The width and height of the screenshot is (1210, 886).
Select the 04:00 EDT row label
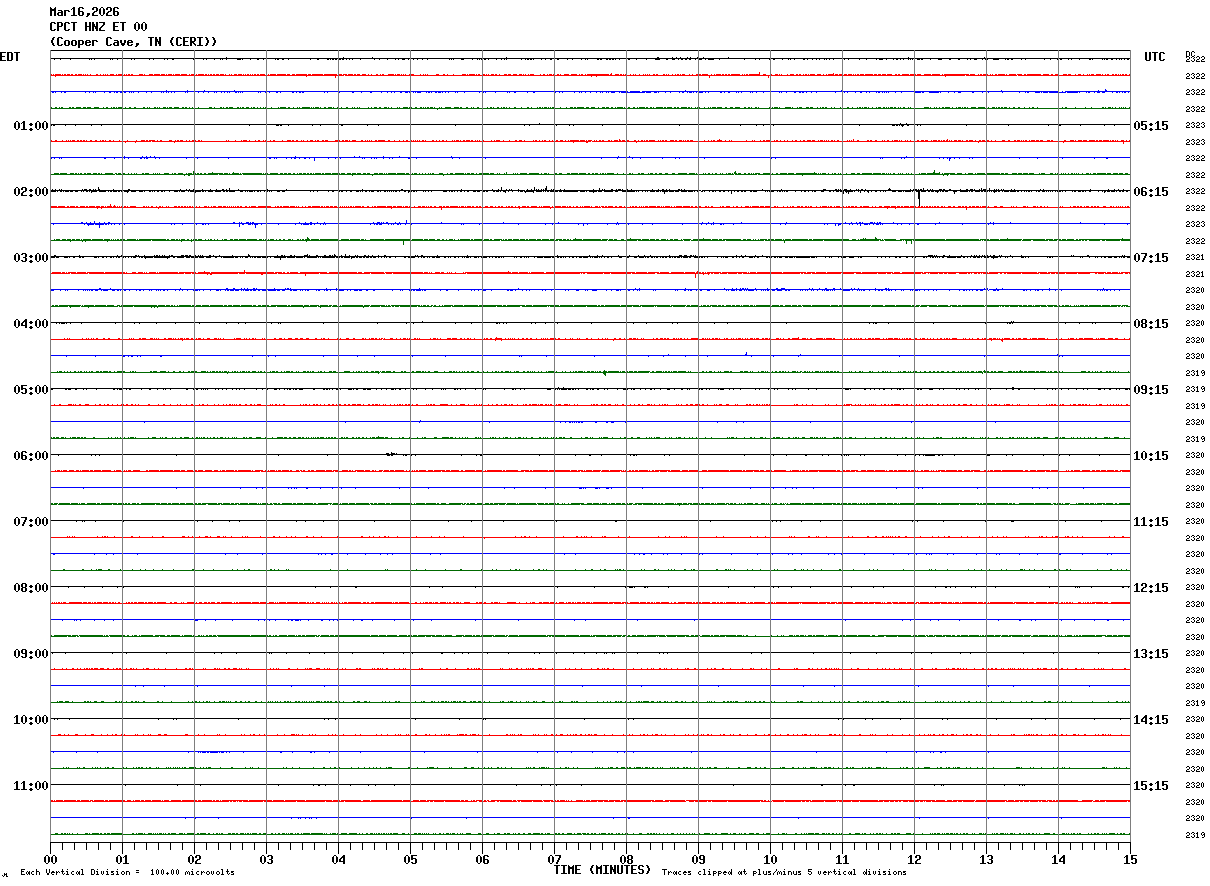[31, 324]
